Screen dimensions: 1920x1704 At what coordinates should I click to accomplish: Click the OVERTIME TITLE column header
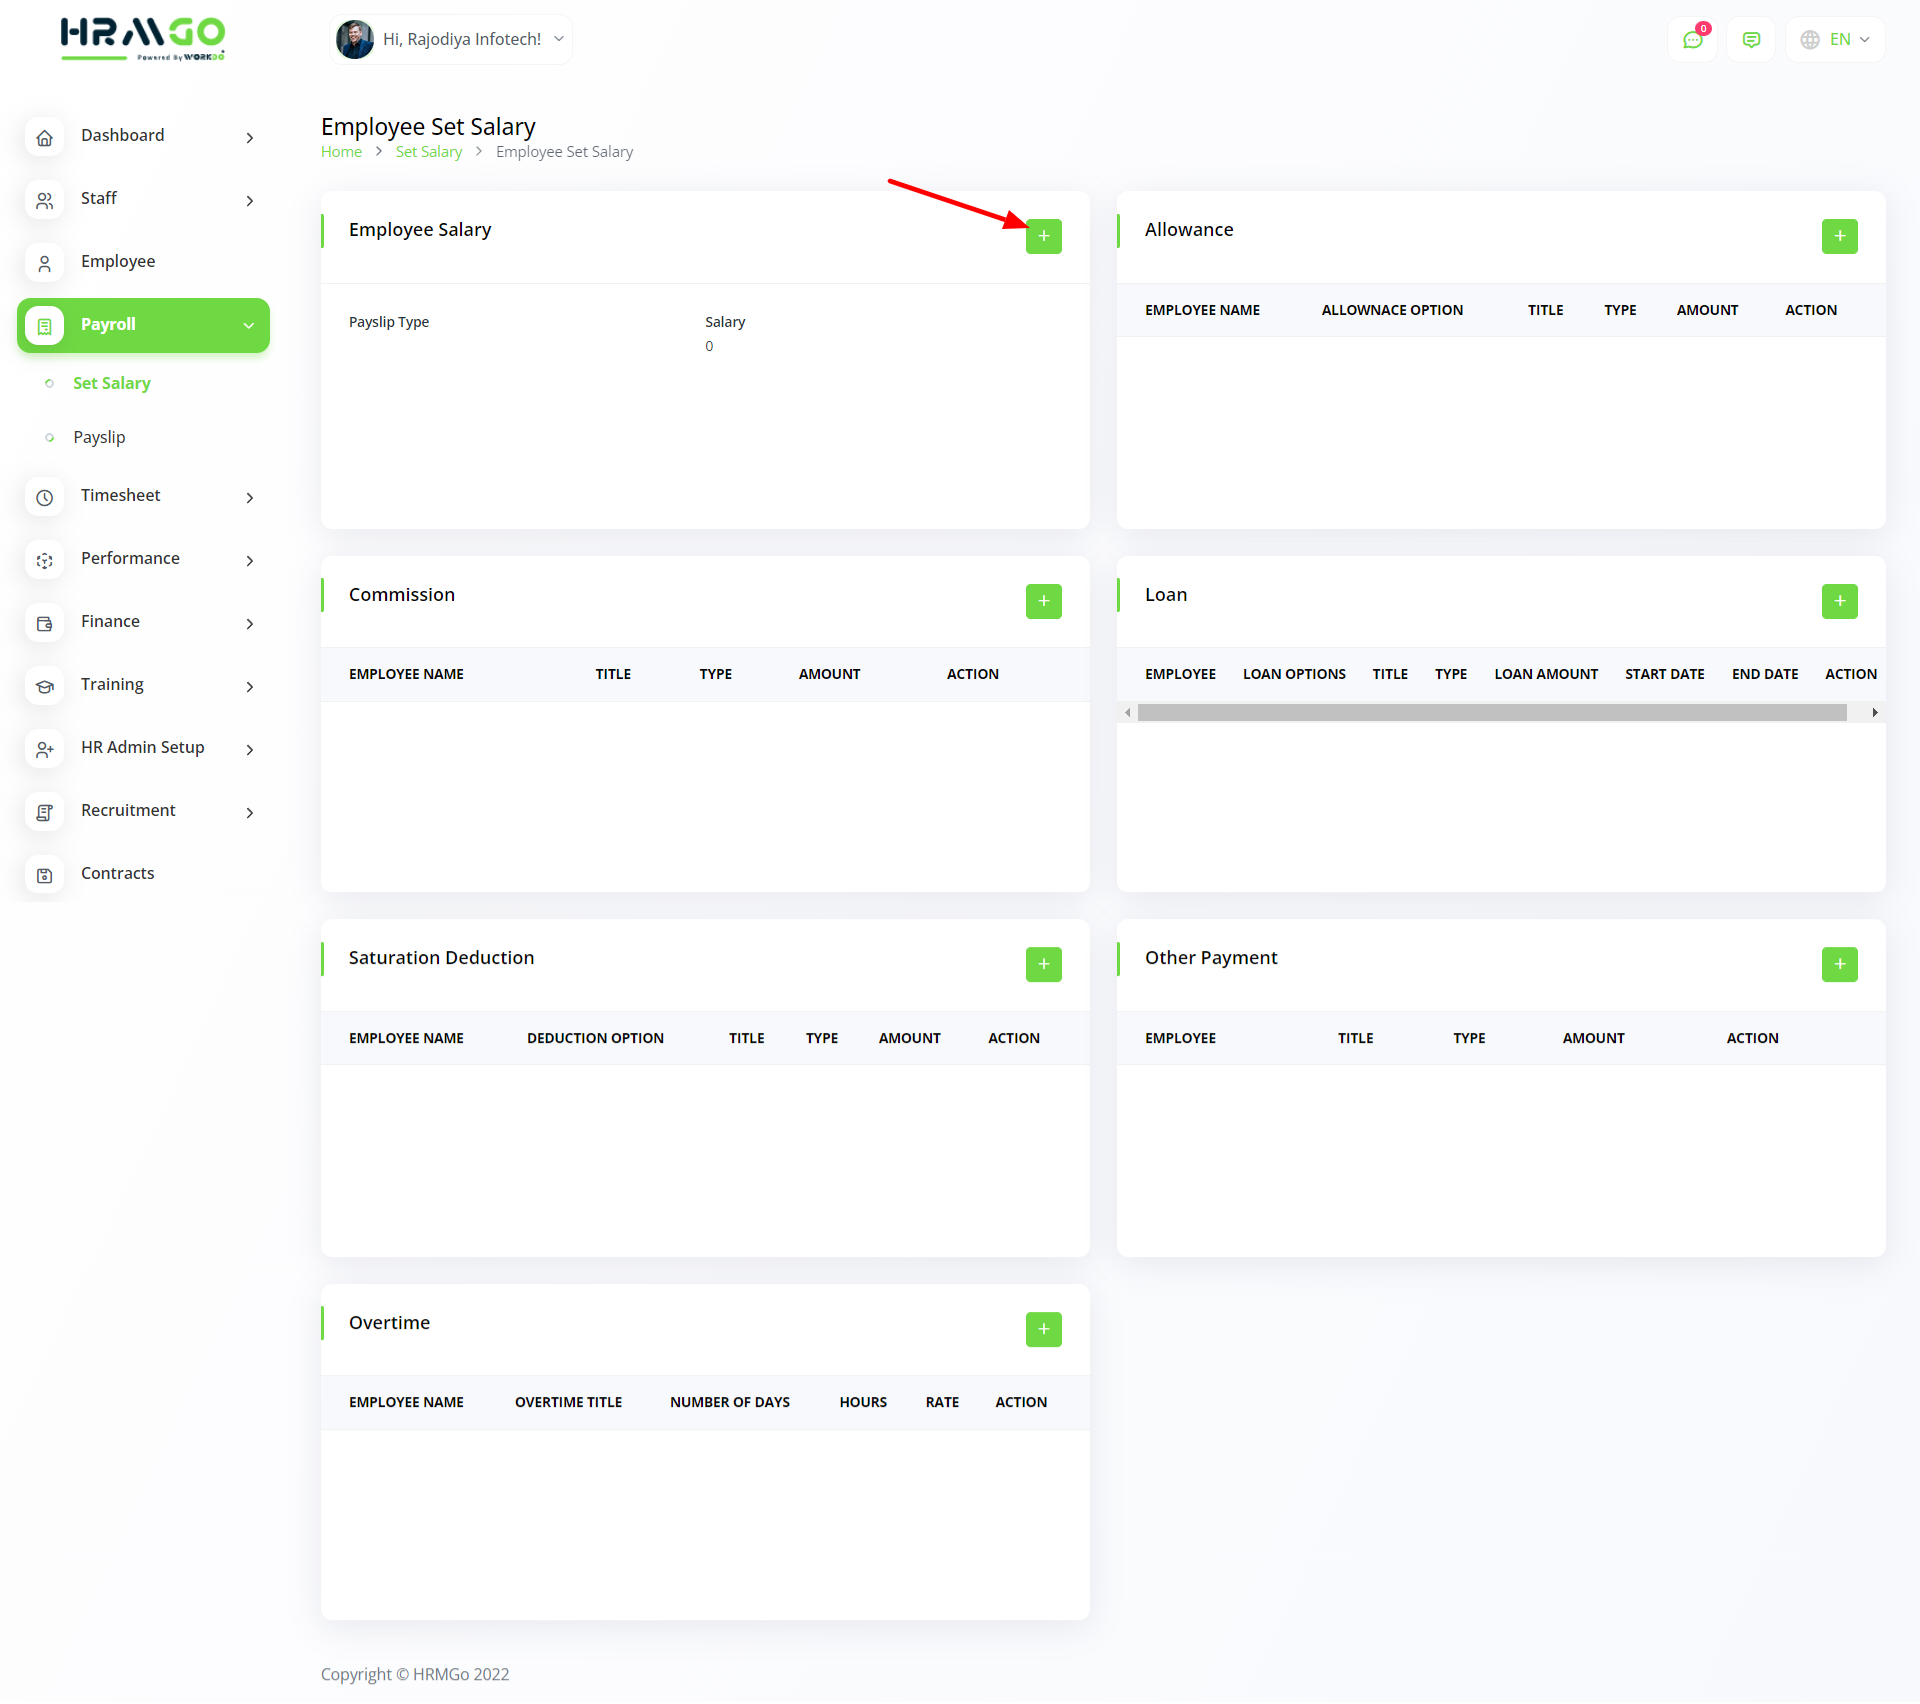click(x=568, y=1402)
